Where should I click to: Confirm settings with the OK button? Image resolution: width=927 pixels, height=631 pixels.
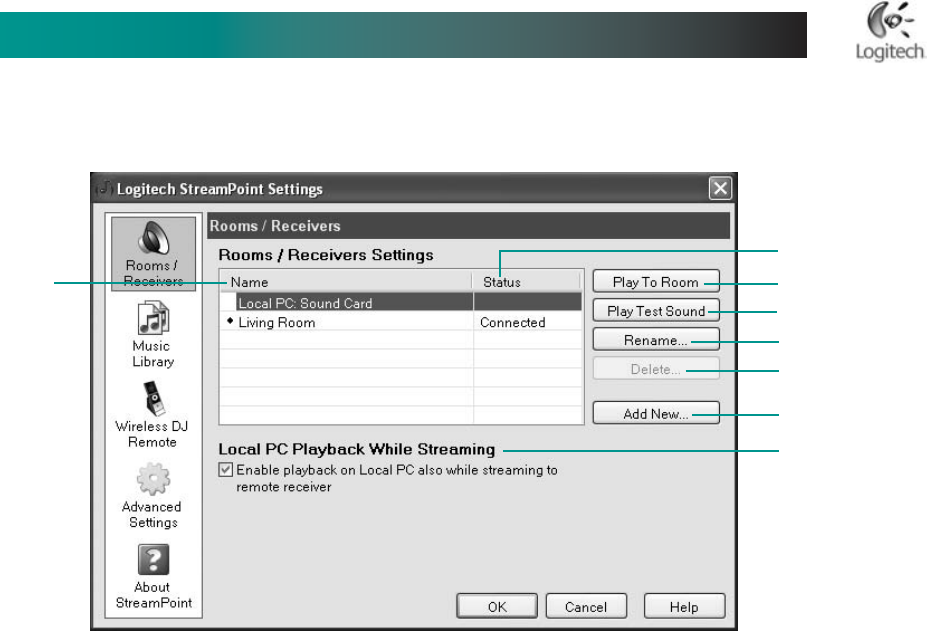497,607
